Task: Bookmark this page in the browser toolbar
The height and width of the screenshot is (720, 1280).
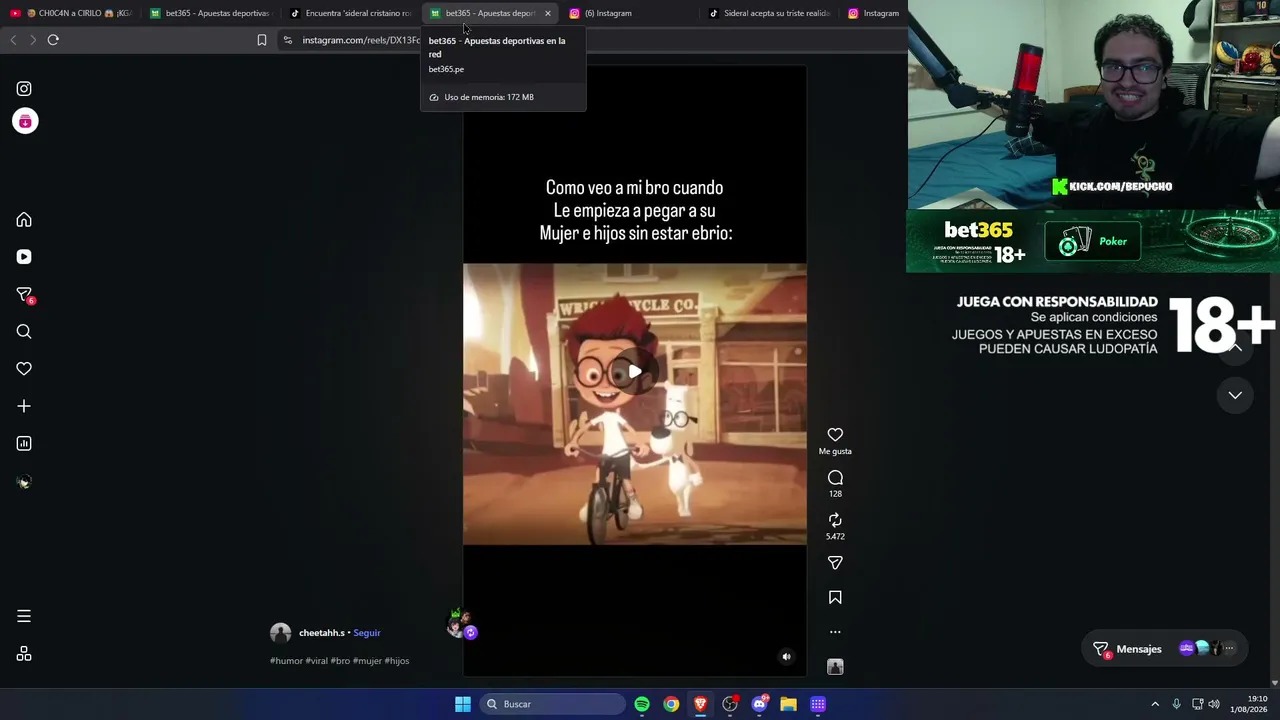Action: (262, 40)
